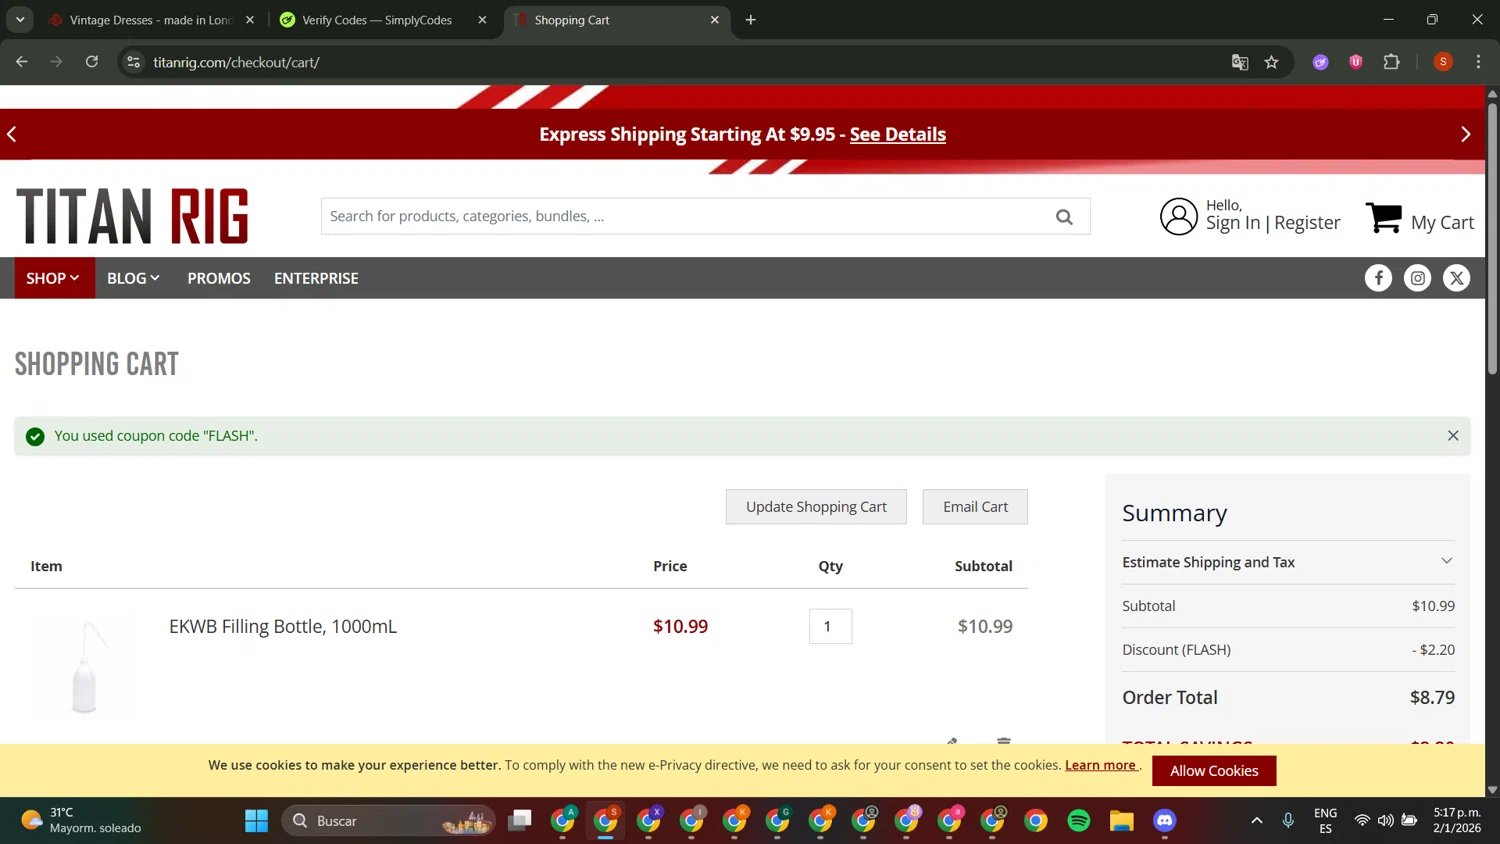
Task: Open new browser tab plus button
Action: [751, 20]
